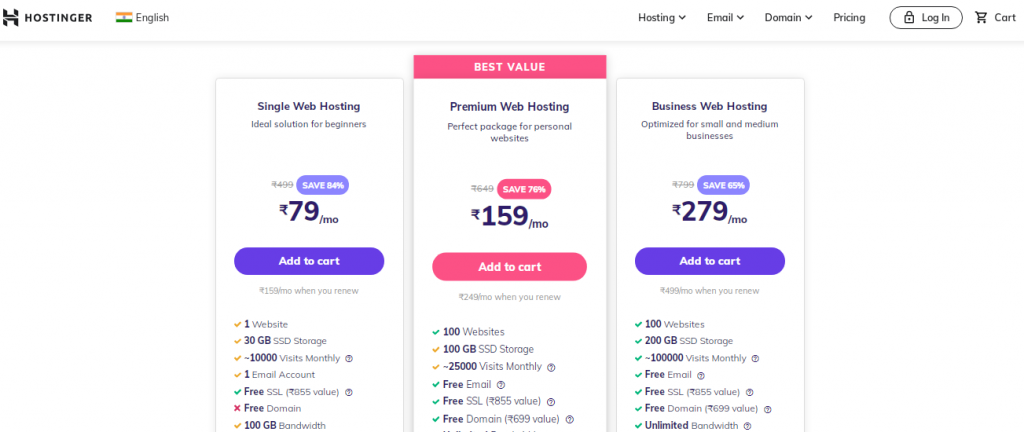Click the Log In button

click(x=925, y=18)
